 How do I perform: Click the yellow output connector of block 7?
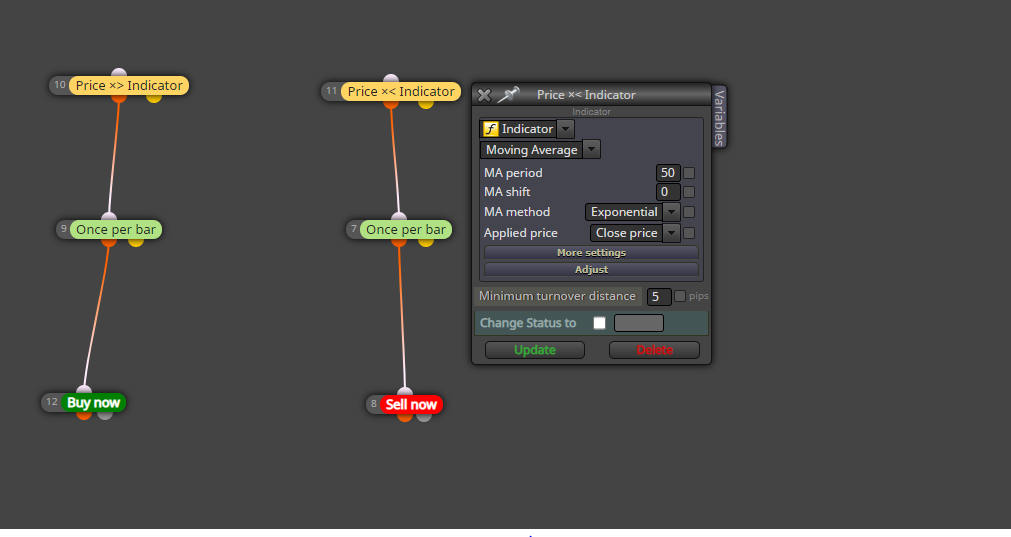click(426, 242)
